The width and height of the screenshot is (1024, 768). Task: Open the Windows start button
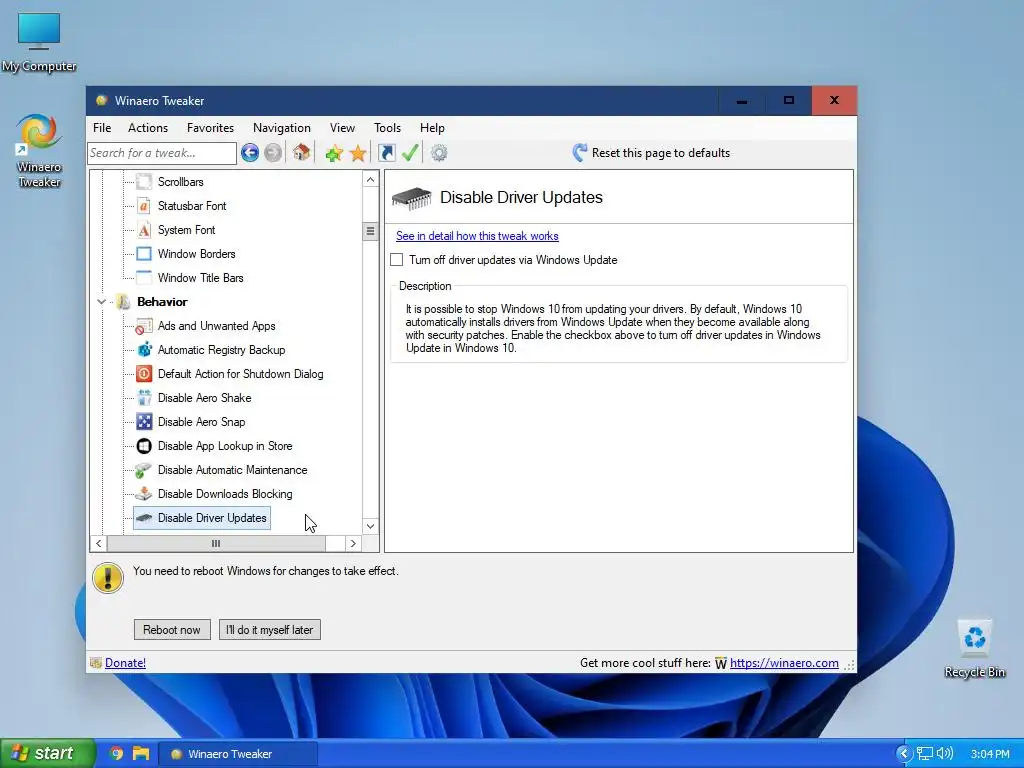(x=47, y=754)
